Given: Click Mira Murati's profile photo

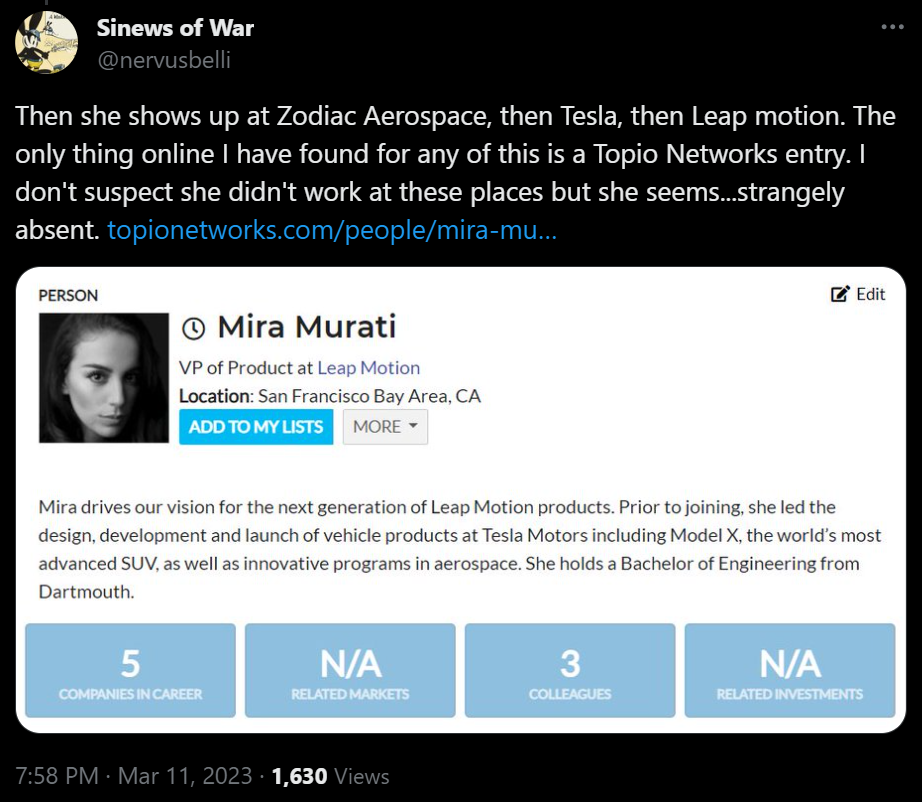Looking at the screenshot, I should coord(104,378).
